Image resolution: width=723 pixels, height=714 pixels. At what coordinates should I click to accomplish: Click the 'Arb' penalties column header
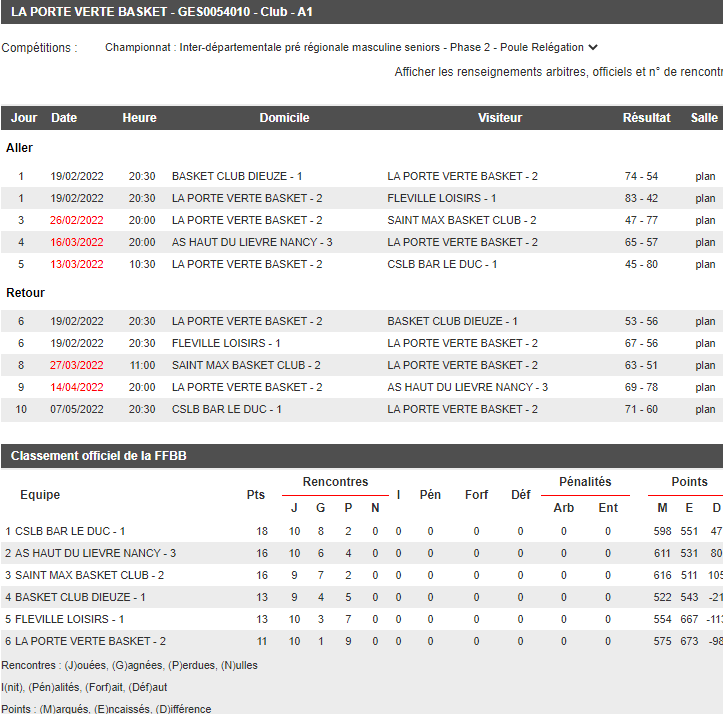point(563,507)
